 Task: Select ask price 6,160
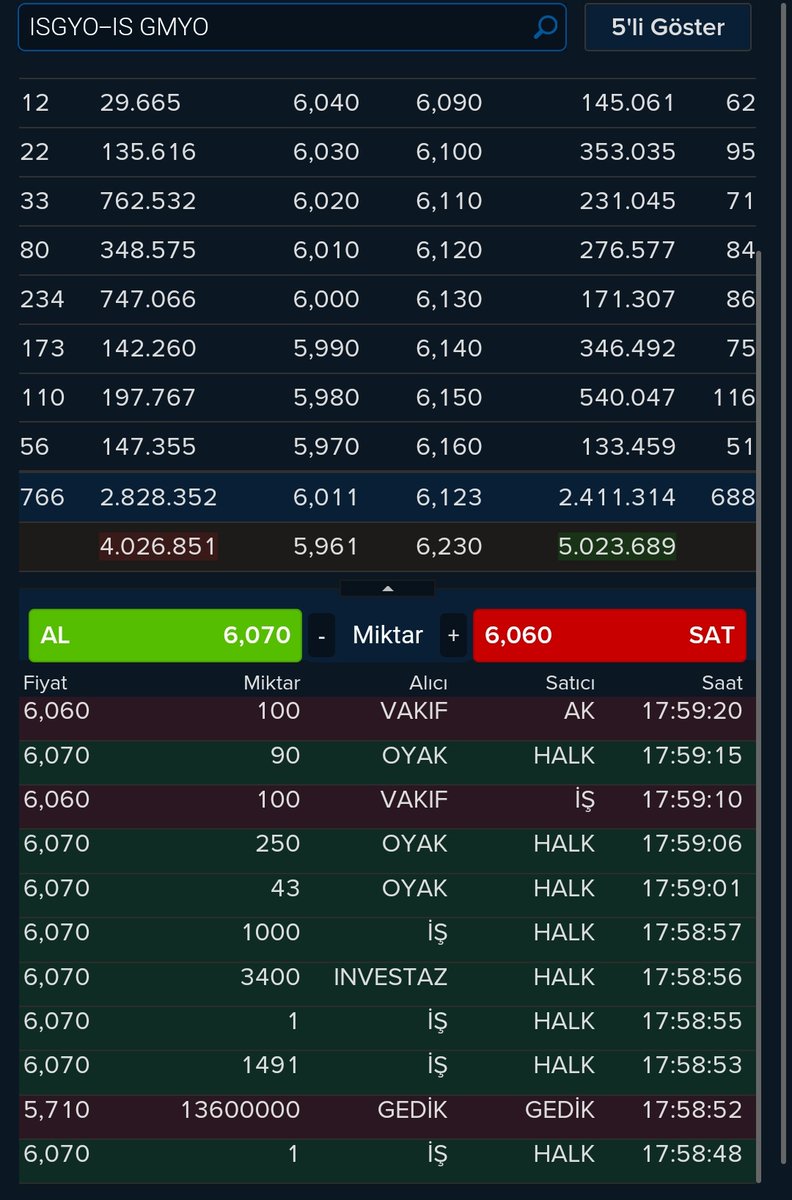point(450,446)
